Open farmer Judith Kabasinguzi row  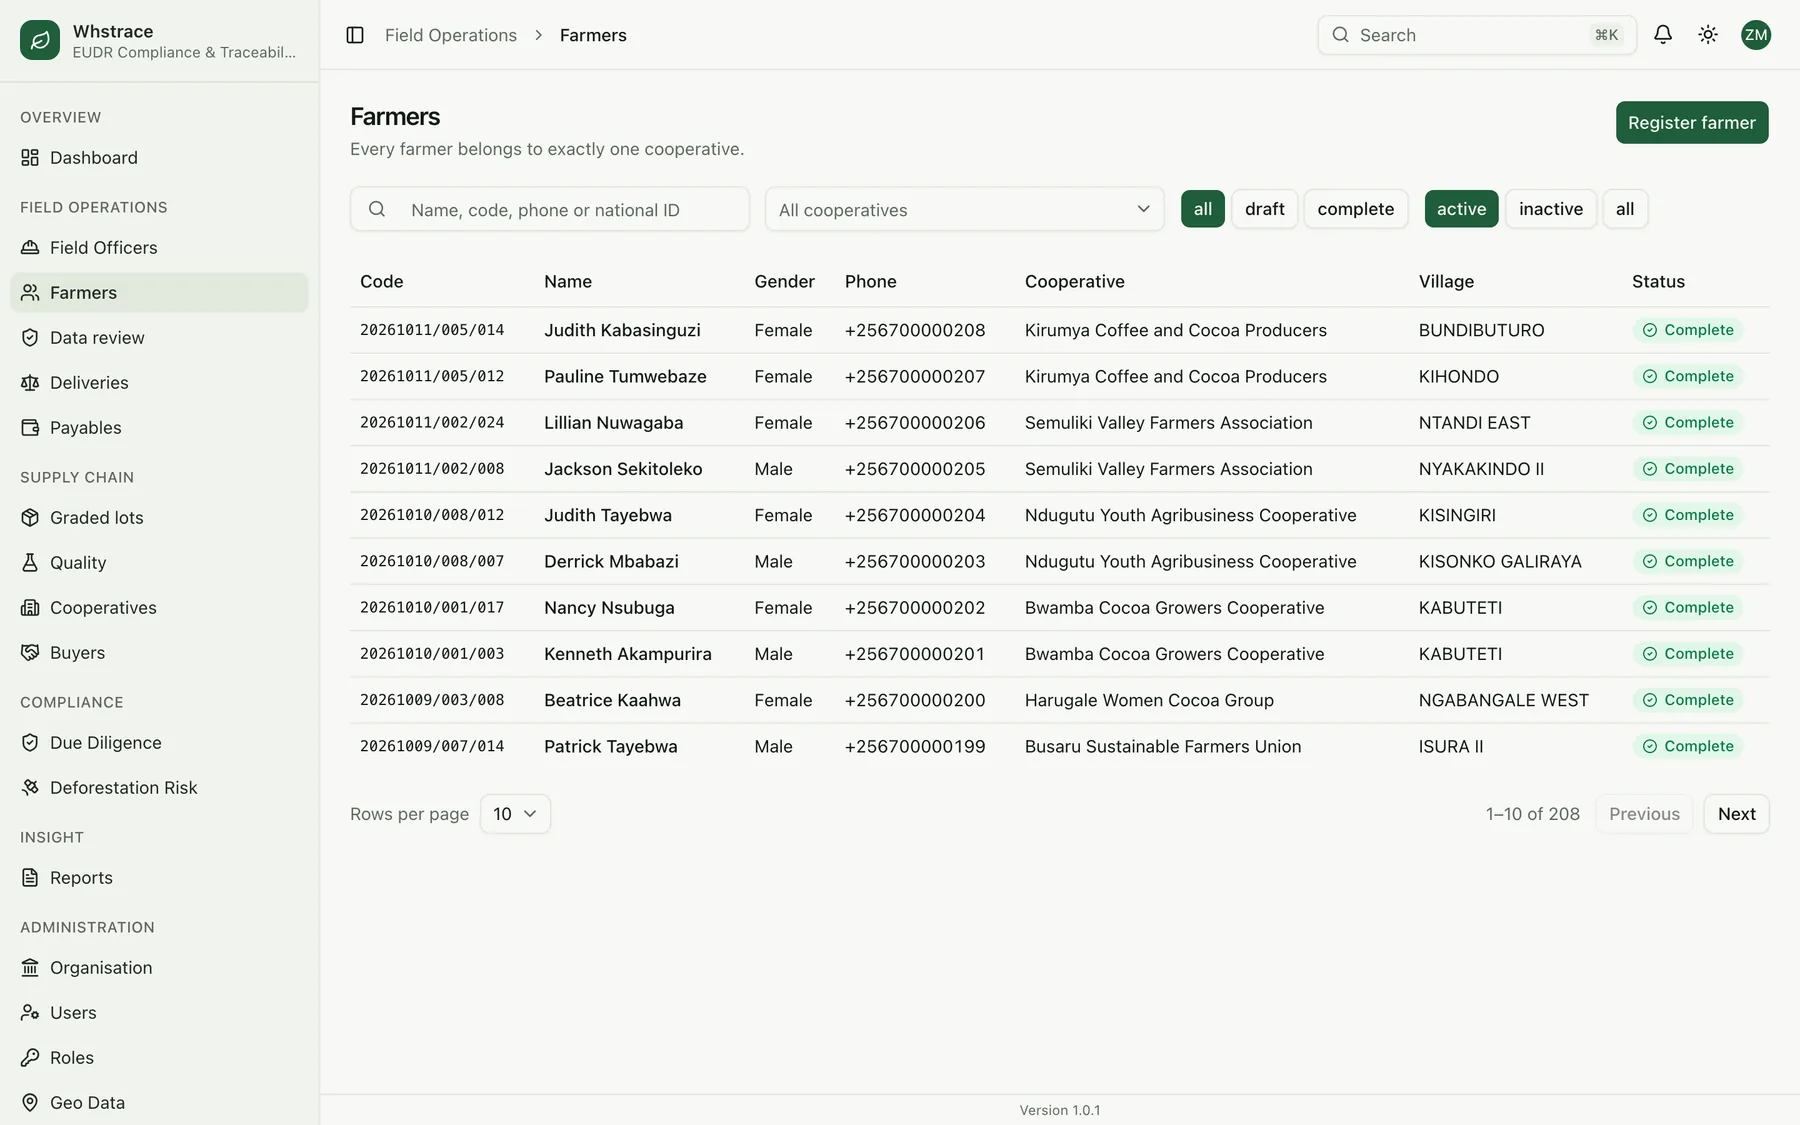(x=1060, y=330)
